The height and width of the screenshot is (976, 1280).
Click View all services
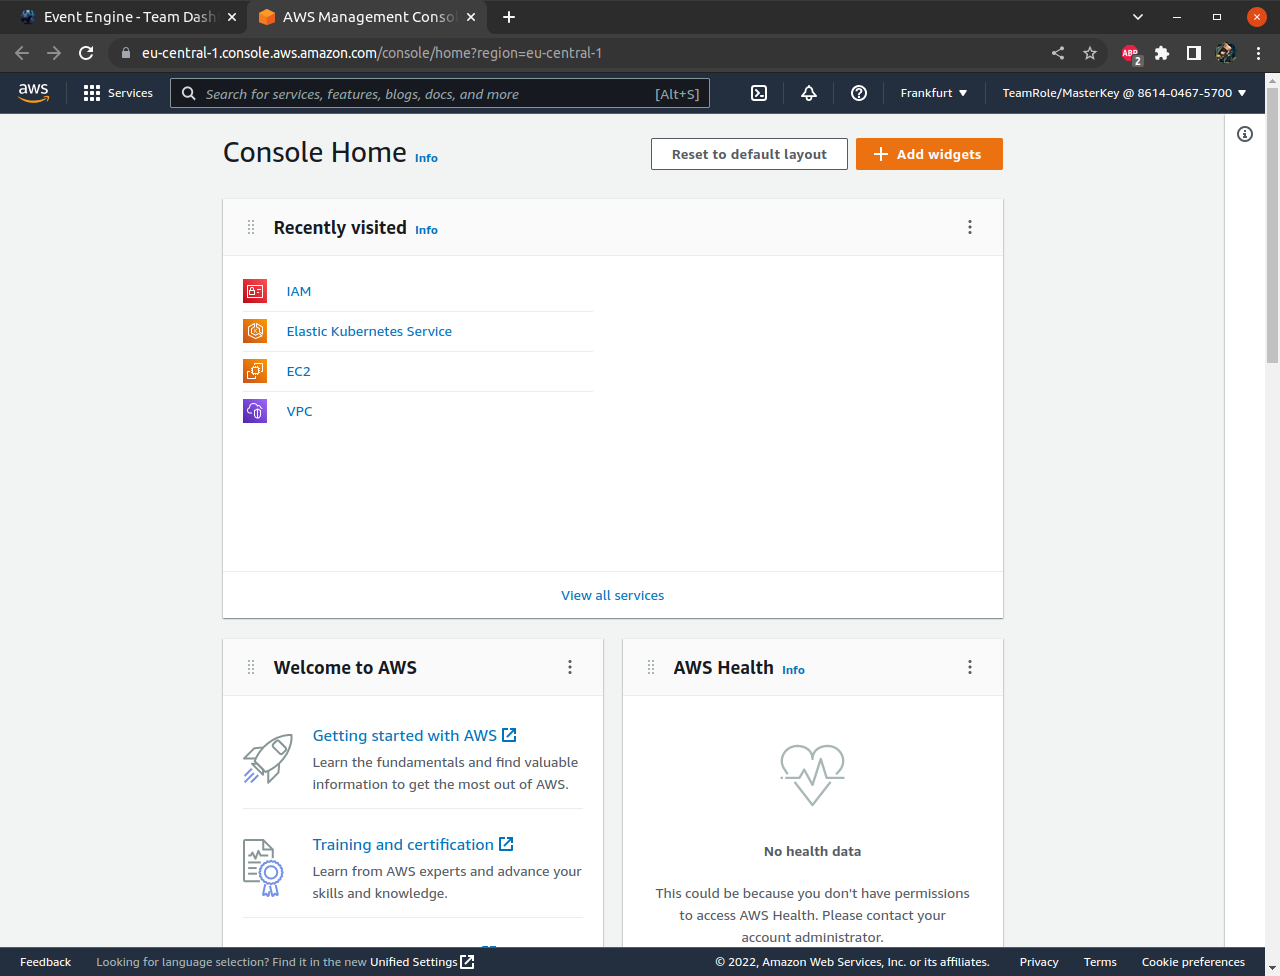pyautogui.click(x=612, y=595)
